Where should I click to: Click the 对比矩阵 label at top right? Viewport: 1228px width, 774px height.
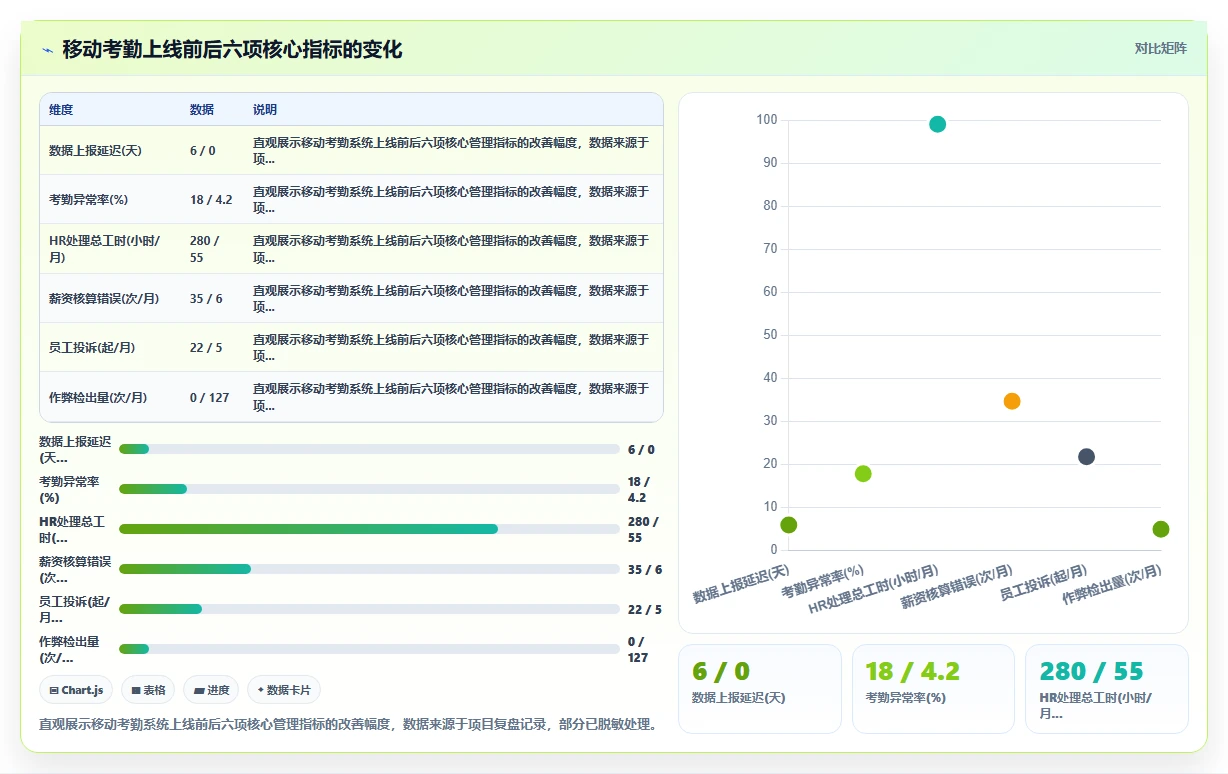pyautogui.click(x=1160, y=49)
